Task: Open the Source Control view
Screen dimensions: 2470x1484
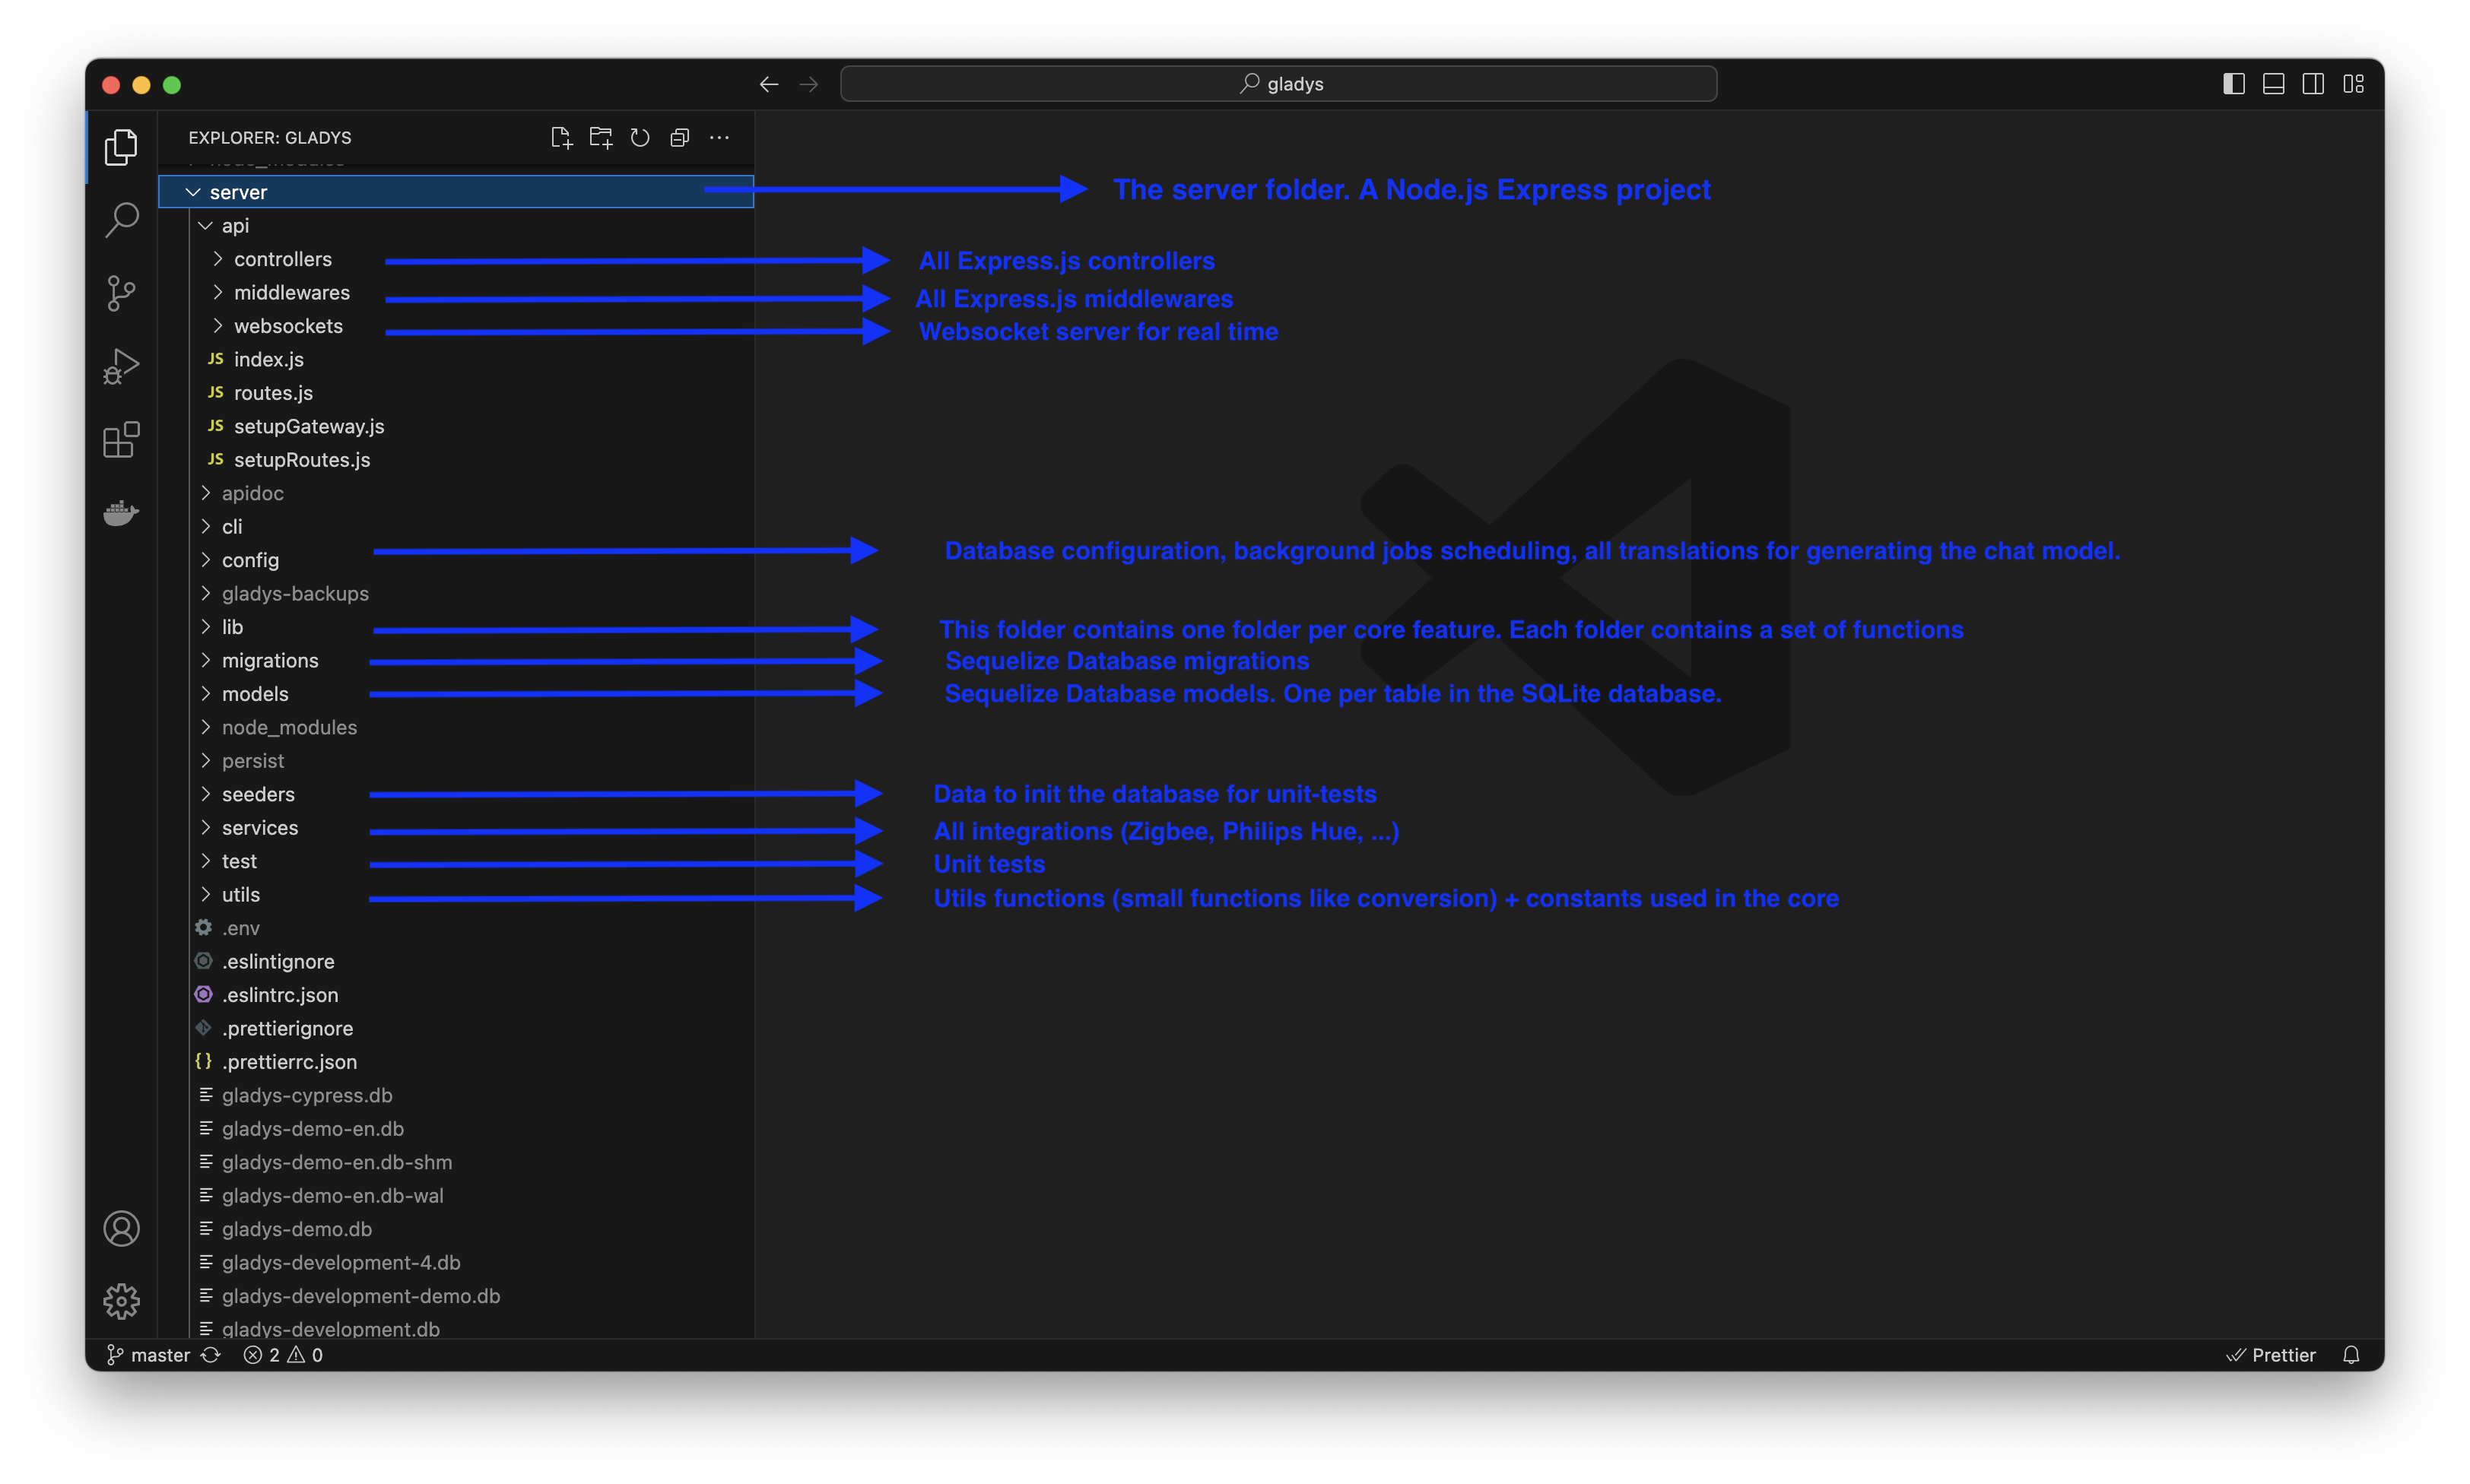Action: 121,293
